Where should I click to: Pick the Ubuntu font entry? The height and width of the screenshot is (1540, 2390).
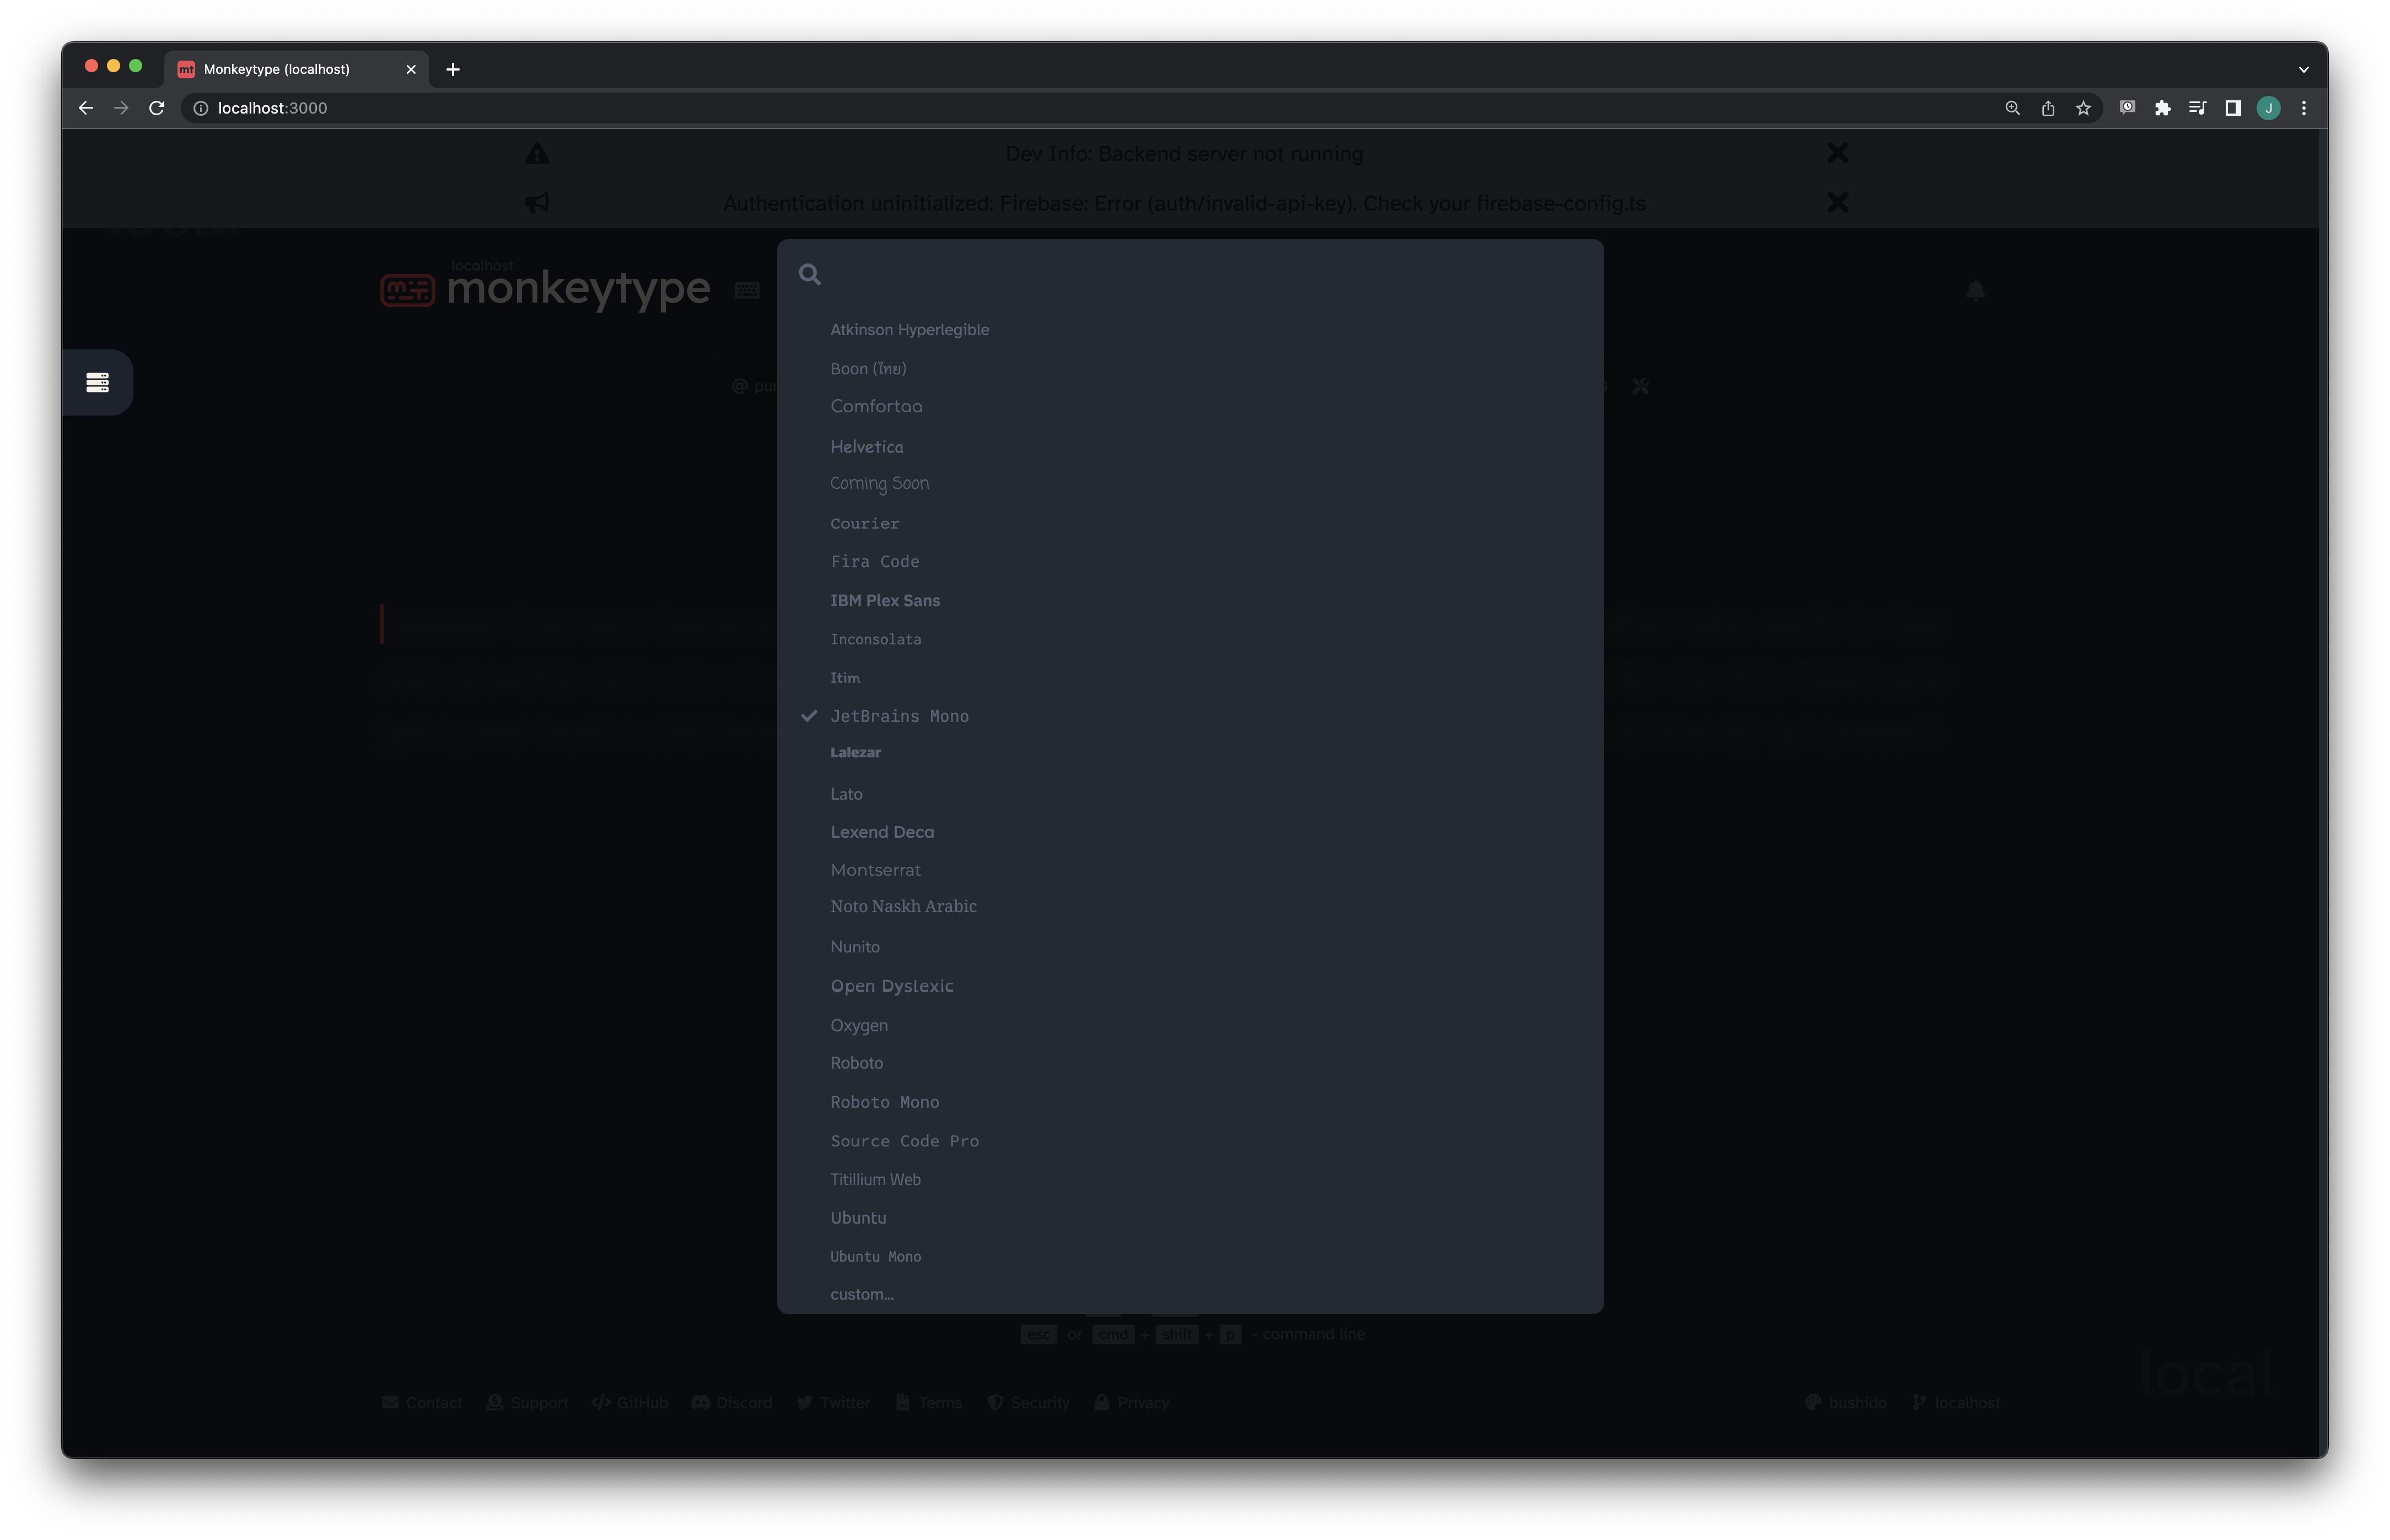coord(1189,1218)
